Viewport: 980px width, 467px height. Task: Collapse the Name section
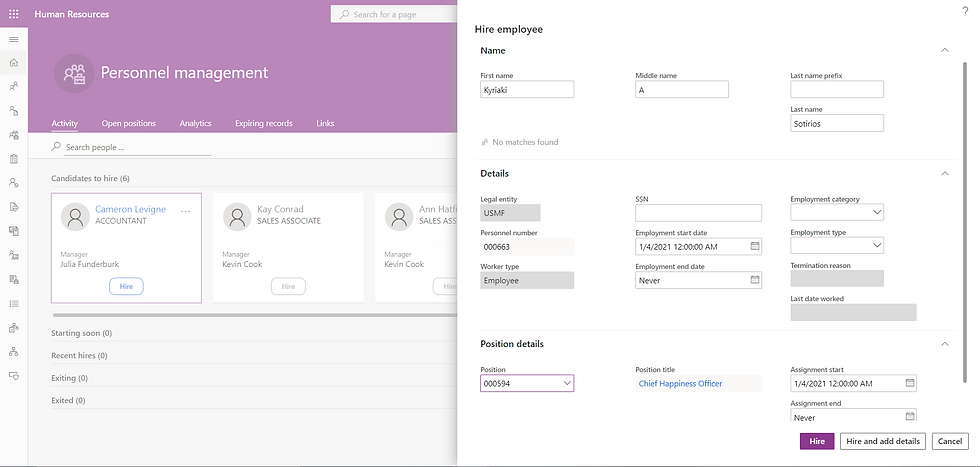pos(945,50)
